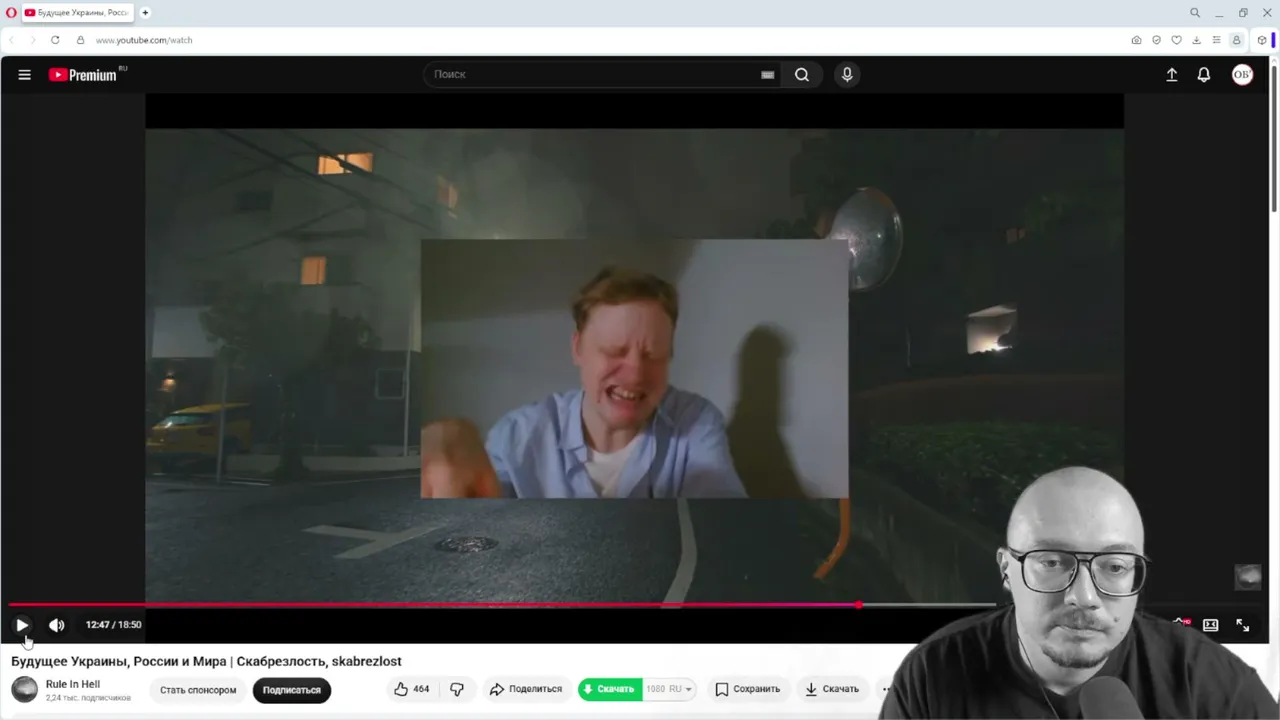The width and height of the screenshot is (1280, 720).
Task: Click the green Скачать download button
Action: (x=609, y=689)
